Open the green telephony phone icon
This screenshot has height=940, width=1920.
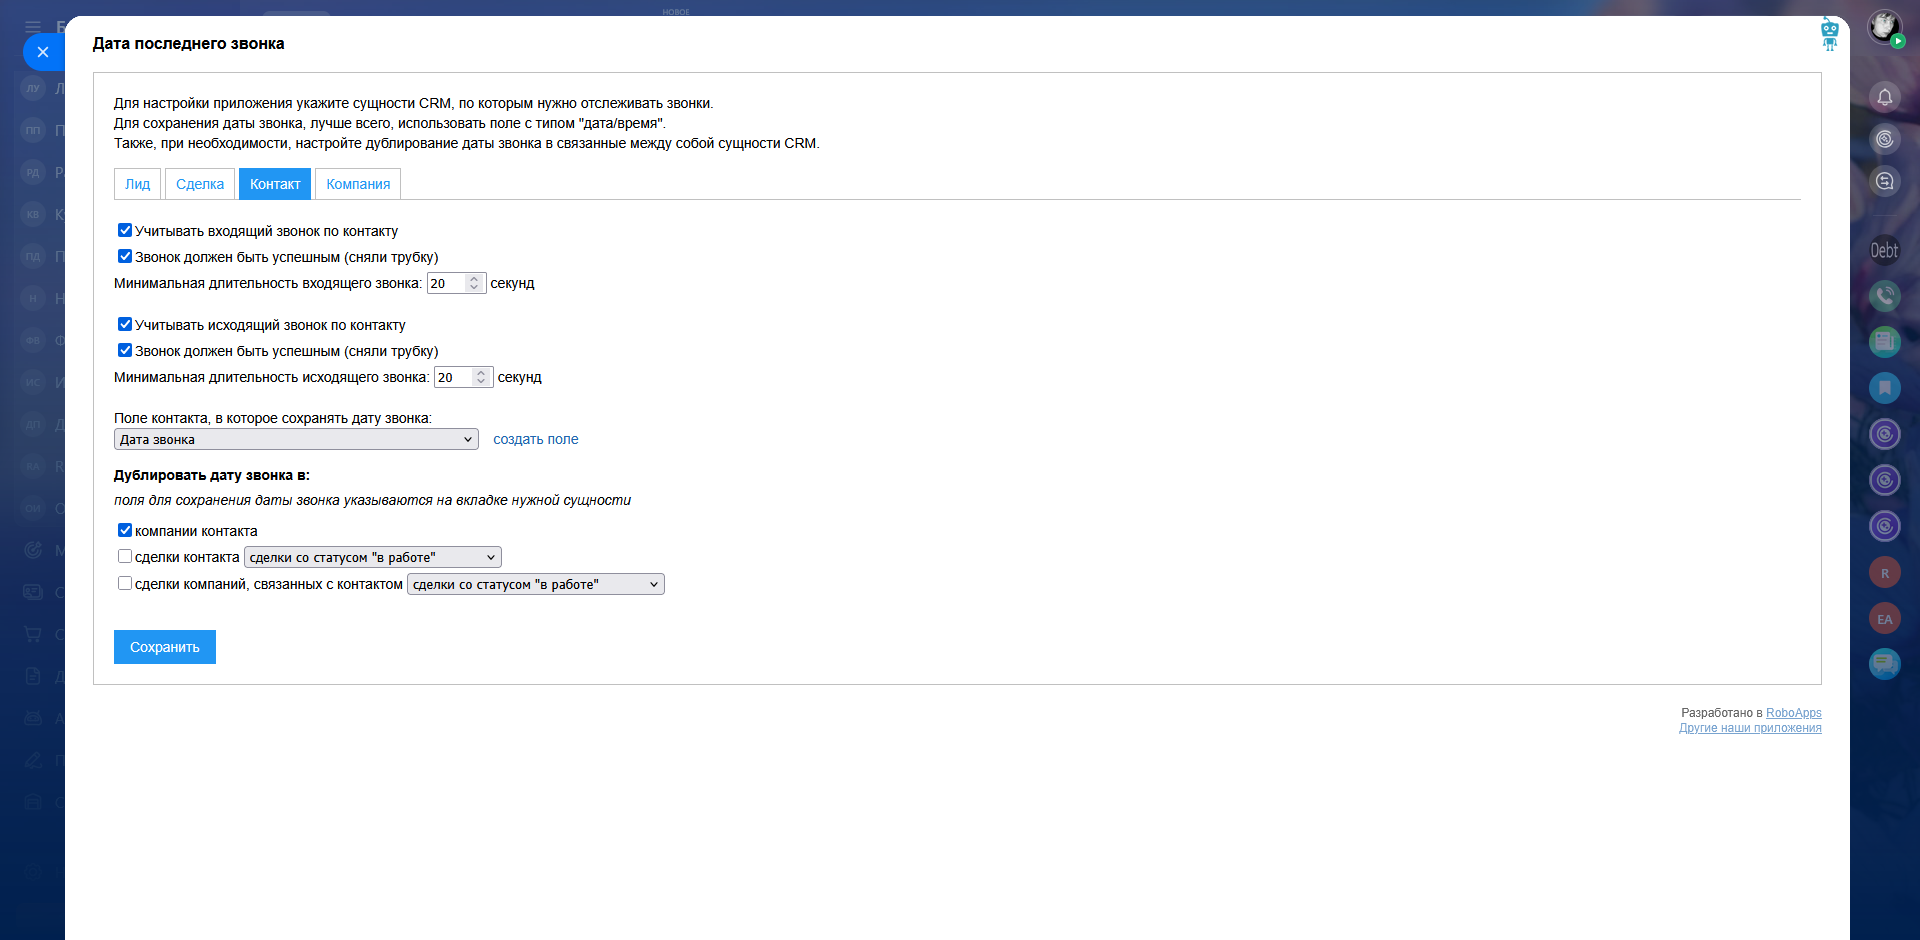coord(1884,296)
